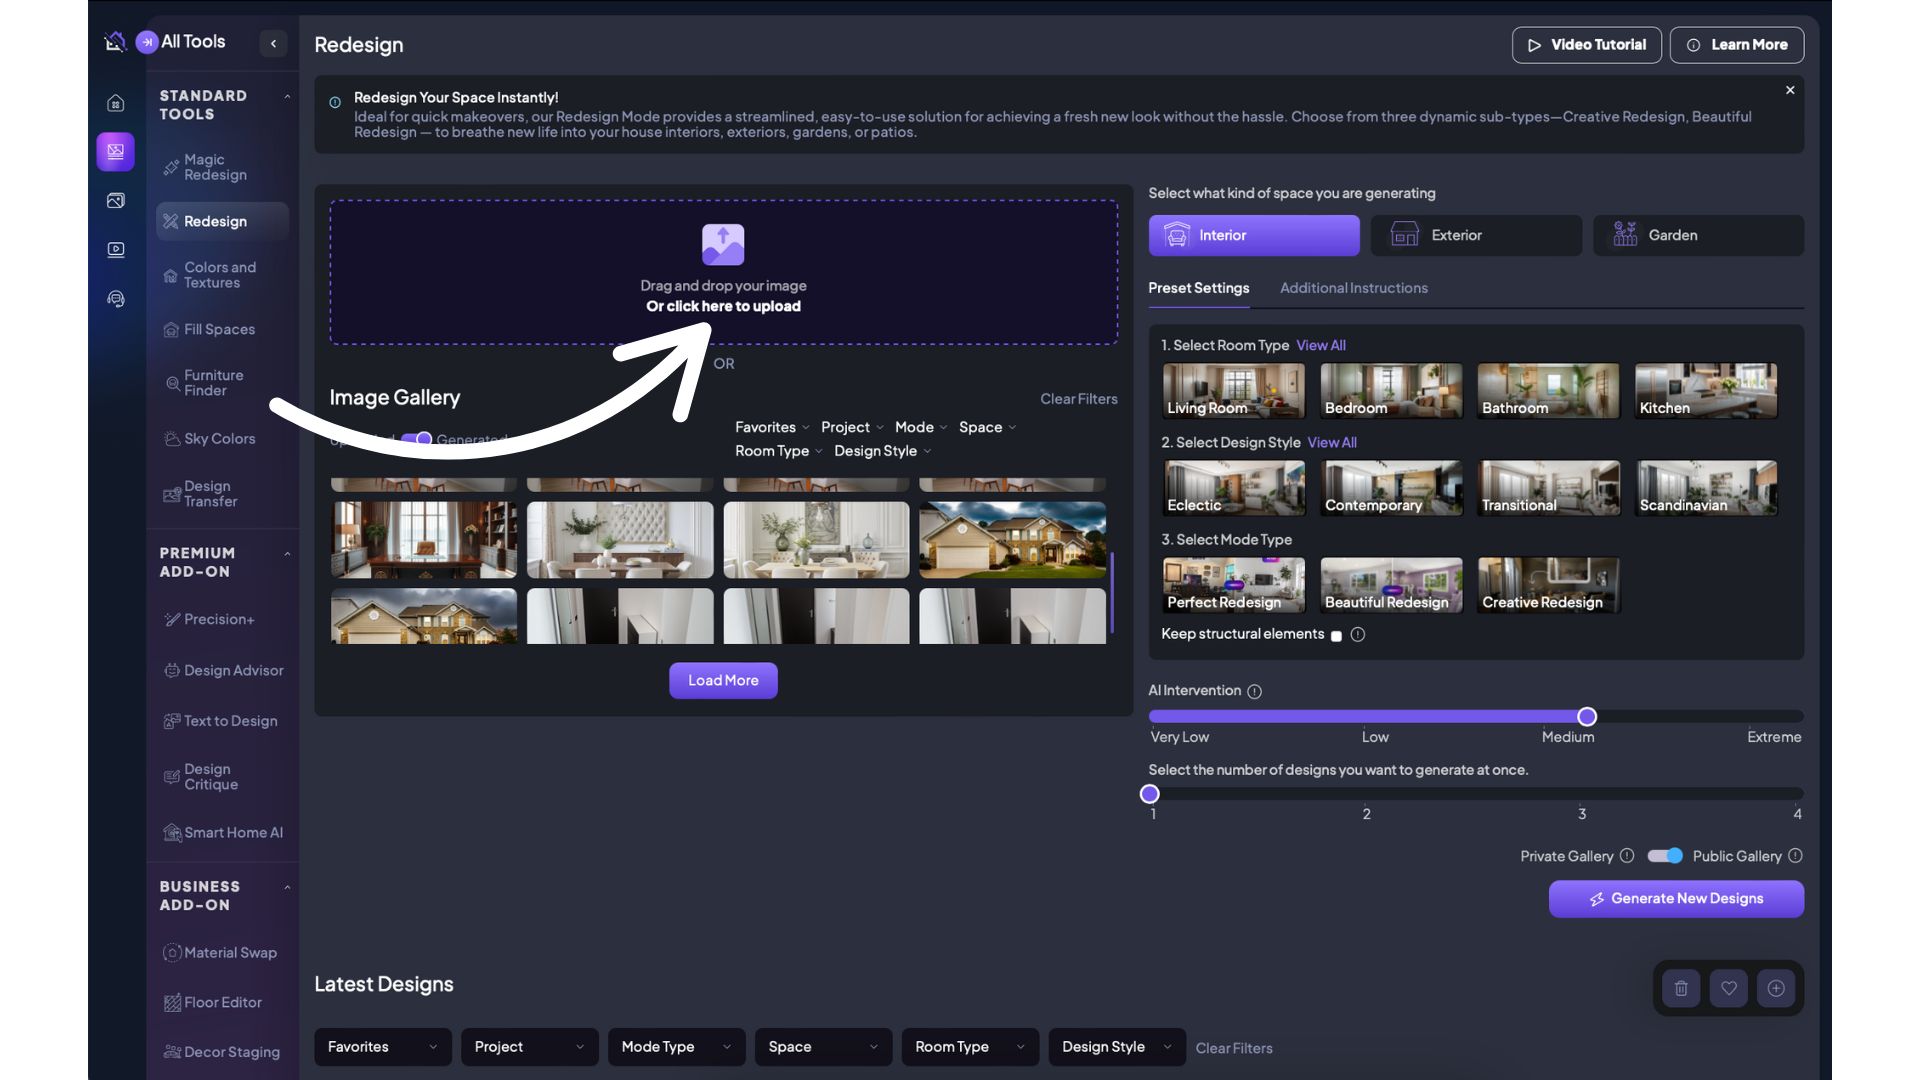1920x1080 pixels.
Task: Collapse the Standard Tools section
Action: (x=287, y=96)
